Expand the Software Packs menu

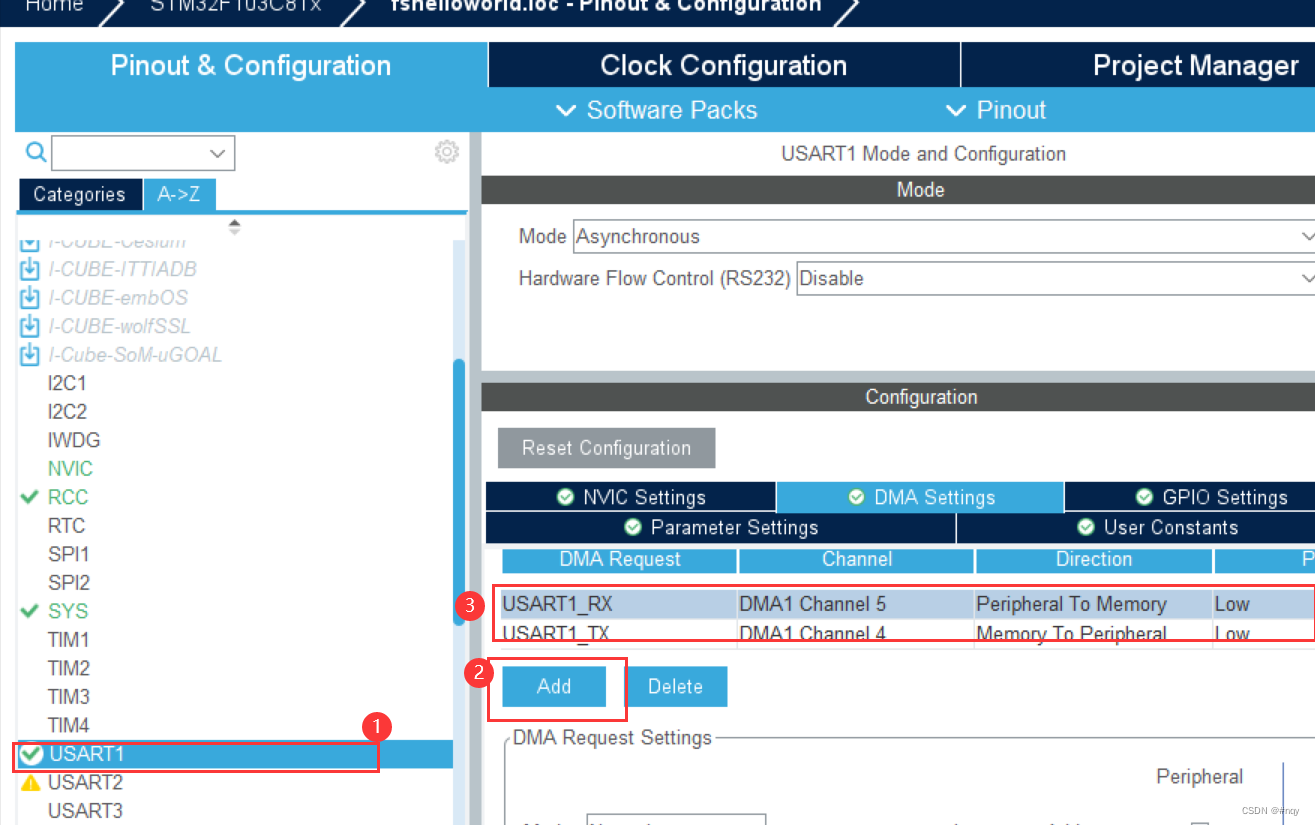[x=657, y=110]
